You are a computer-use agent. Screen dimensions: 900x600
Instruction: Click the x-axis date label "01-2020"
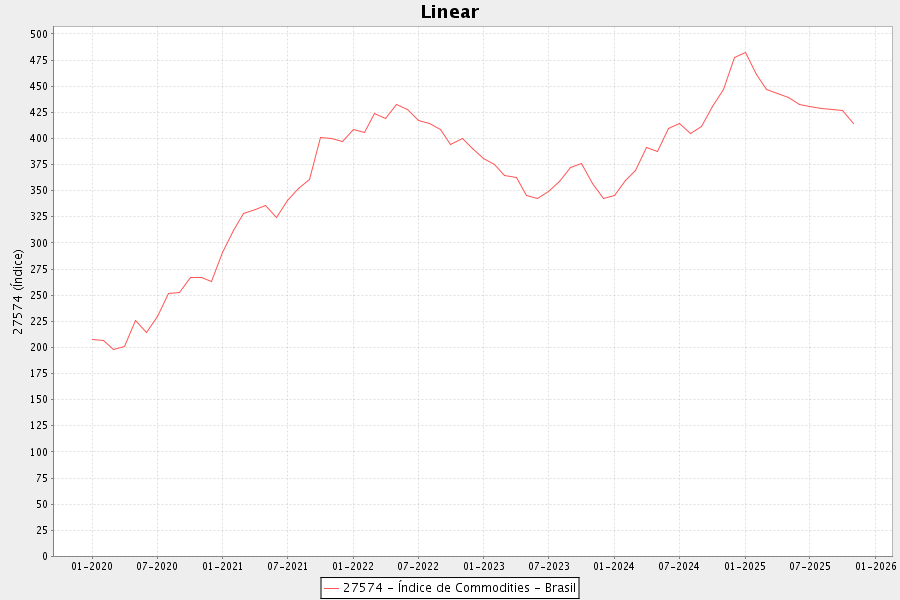pyautogui.click(x=92, y=567)
